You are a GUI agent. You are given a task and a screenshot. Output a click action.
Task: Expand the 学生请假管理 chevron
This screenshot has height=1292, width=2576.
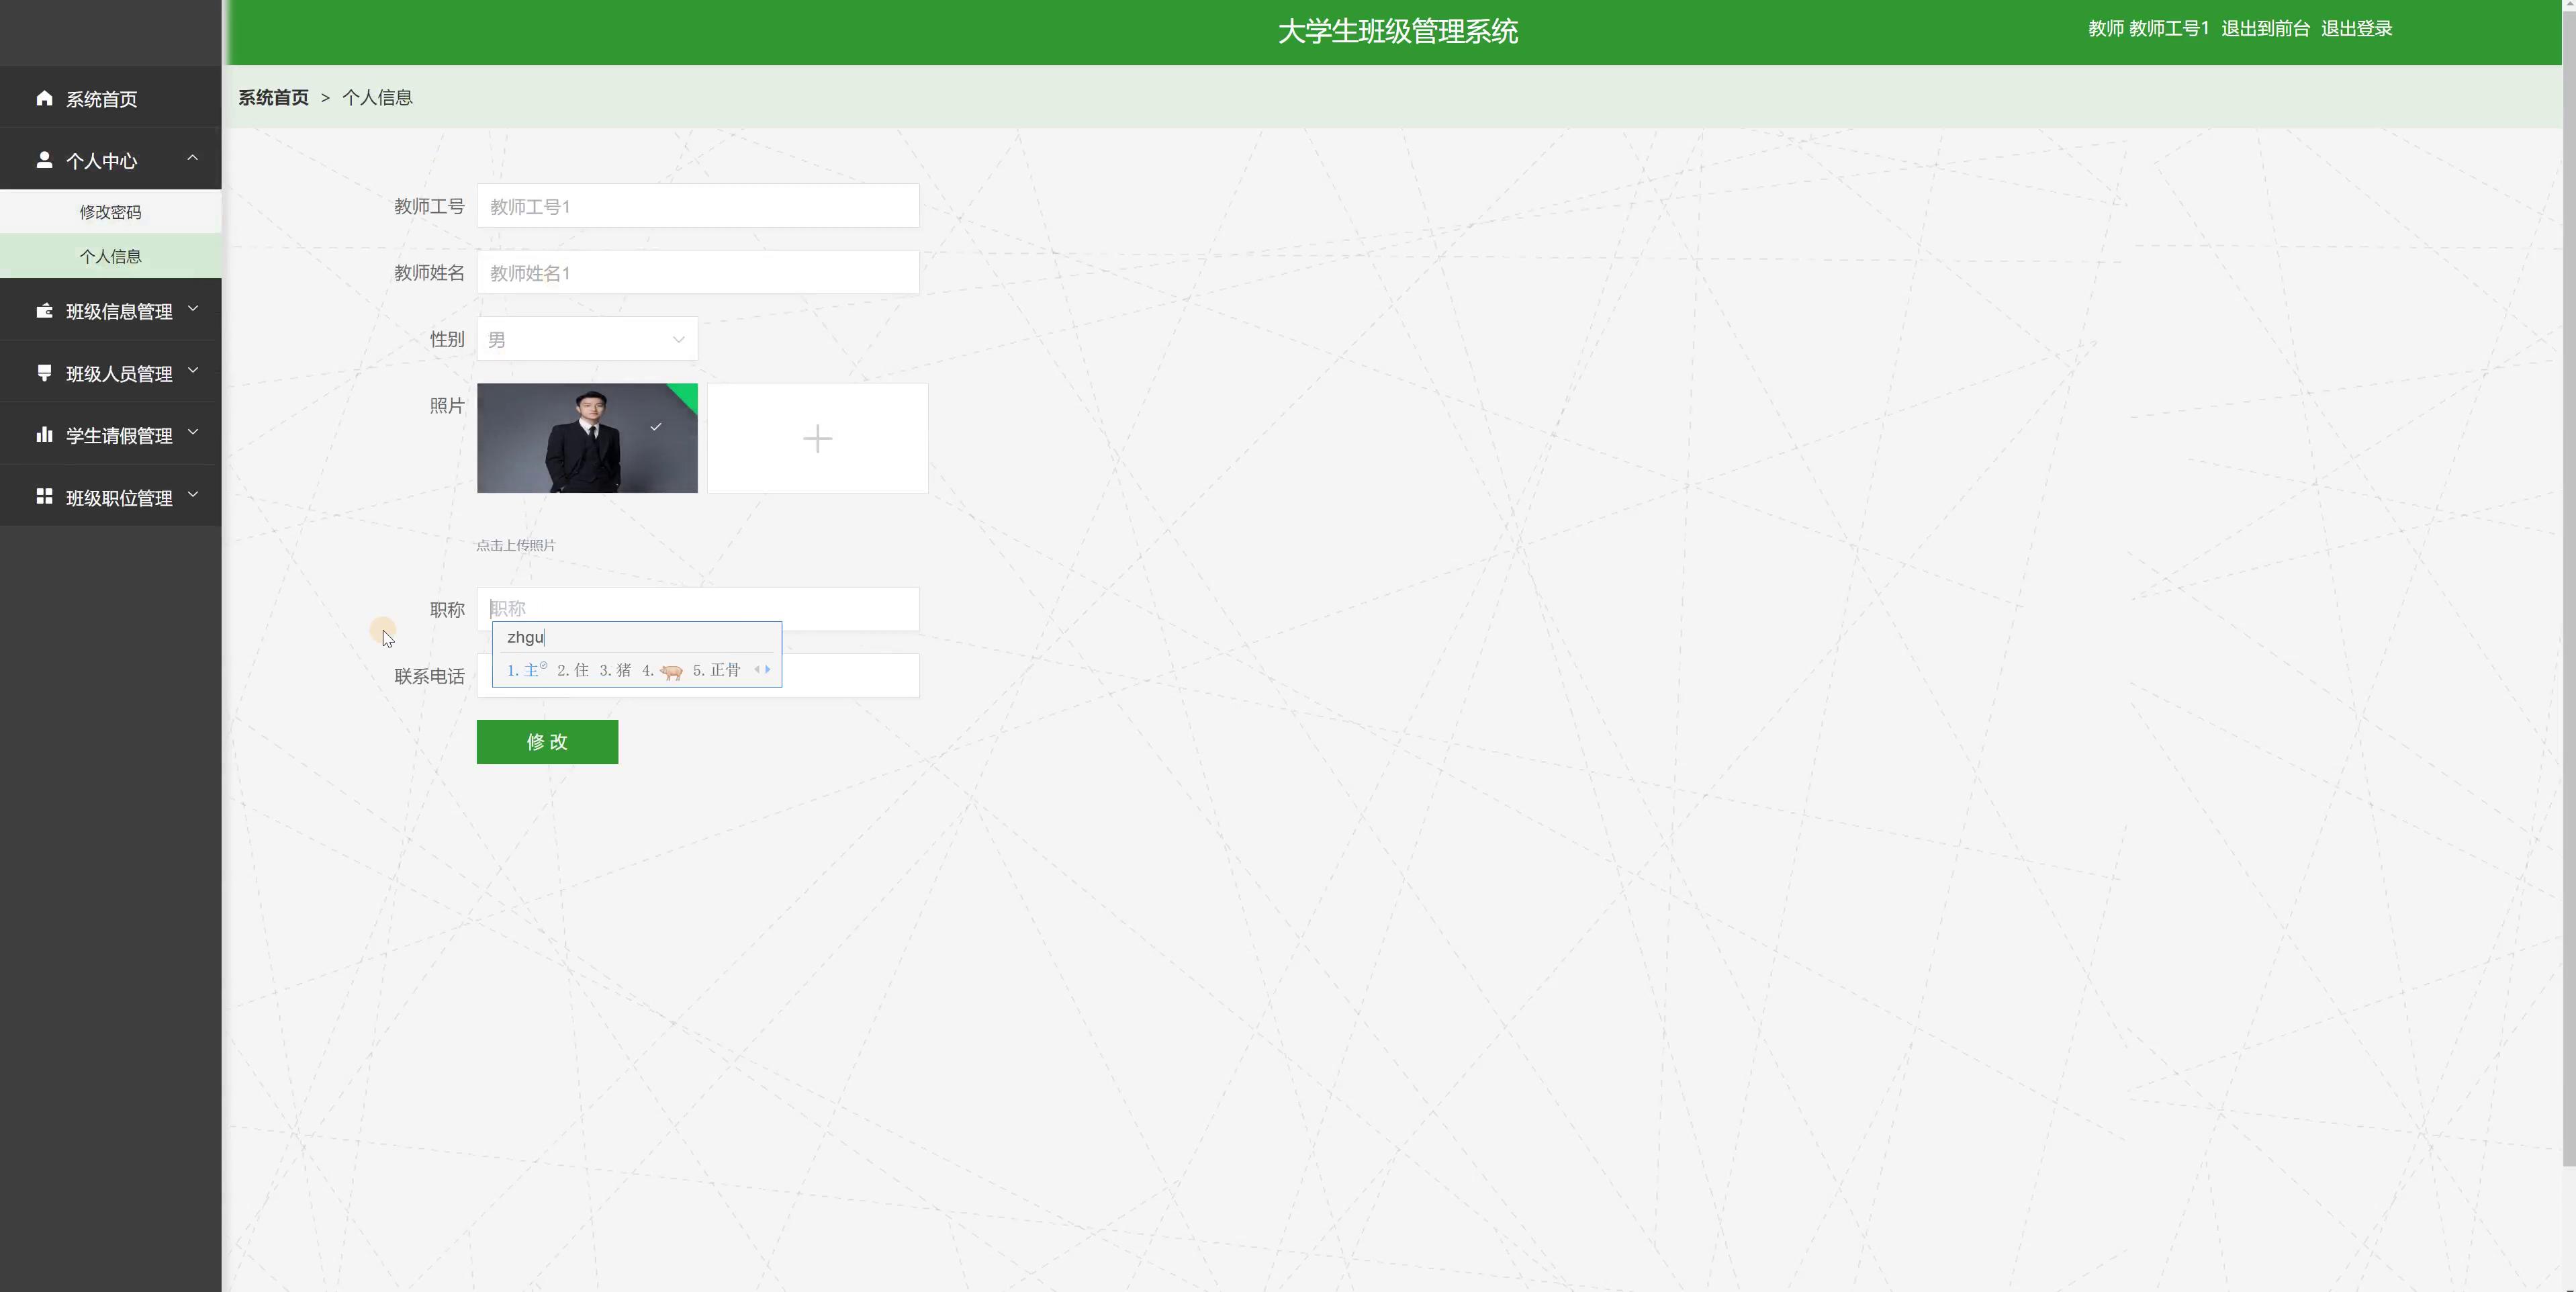(193, 433)
